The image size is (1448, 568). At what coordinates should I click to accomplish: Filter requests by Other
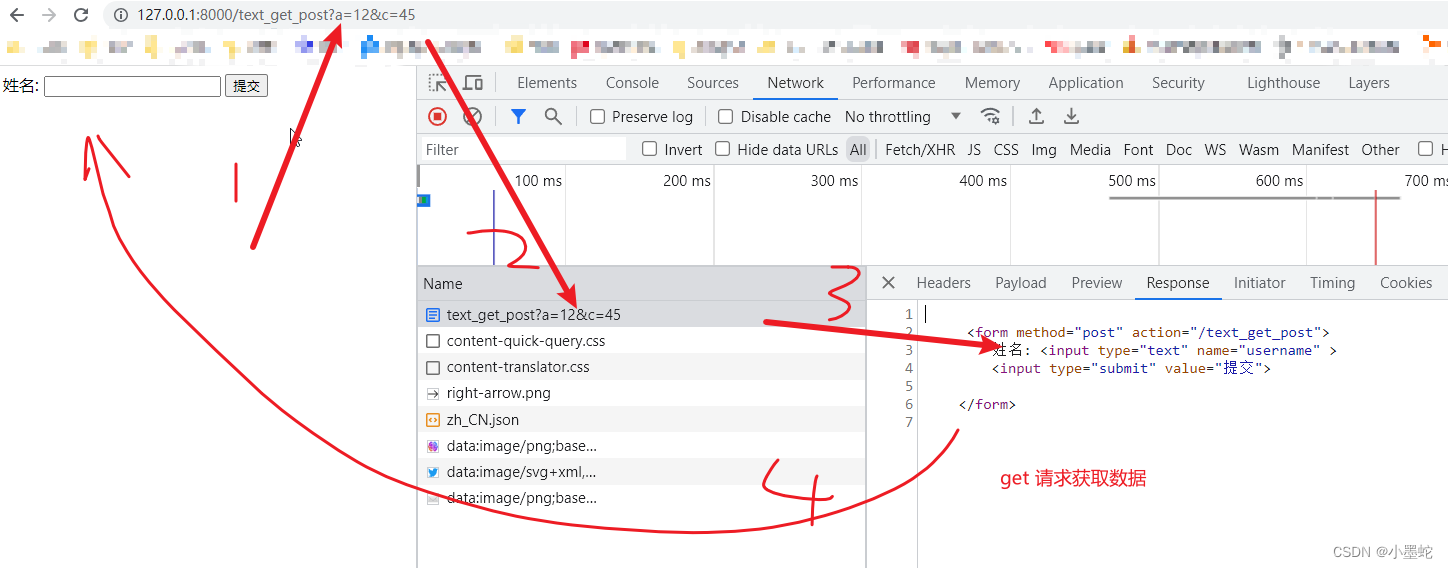click(1380, 149)
